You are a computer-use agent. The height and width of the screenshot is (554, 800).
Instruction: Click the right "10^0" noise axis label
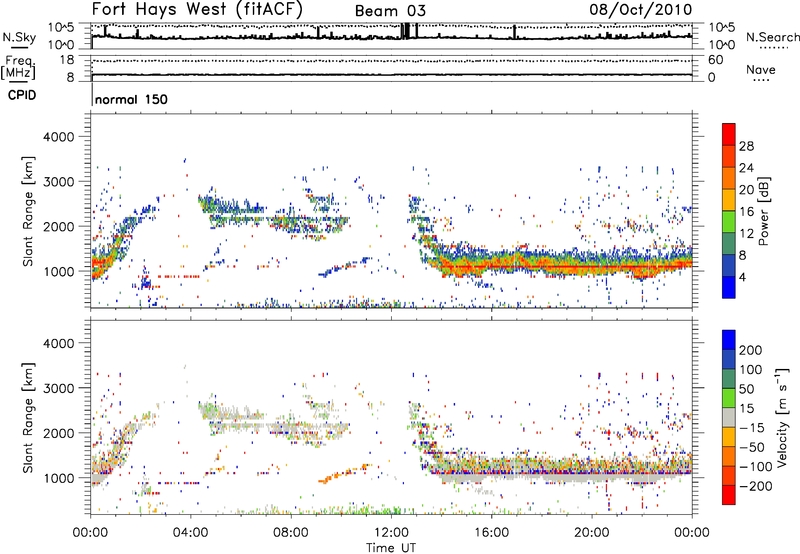[722, 45]
